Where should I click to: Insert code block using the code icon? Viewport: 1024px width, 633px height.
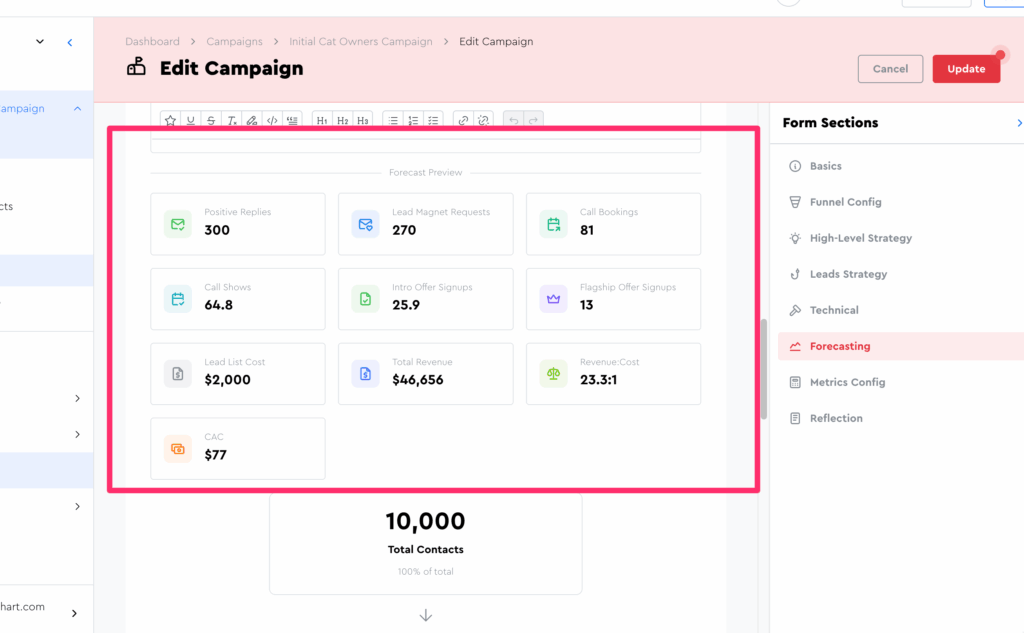click(x=272, y=120)
